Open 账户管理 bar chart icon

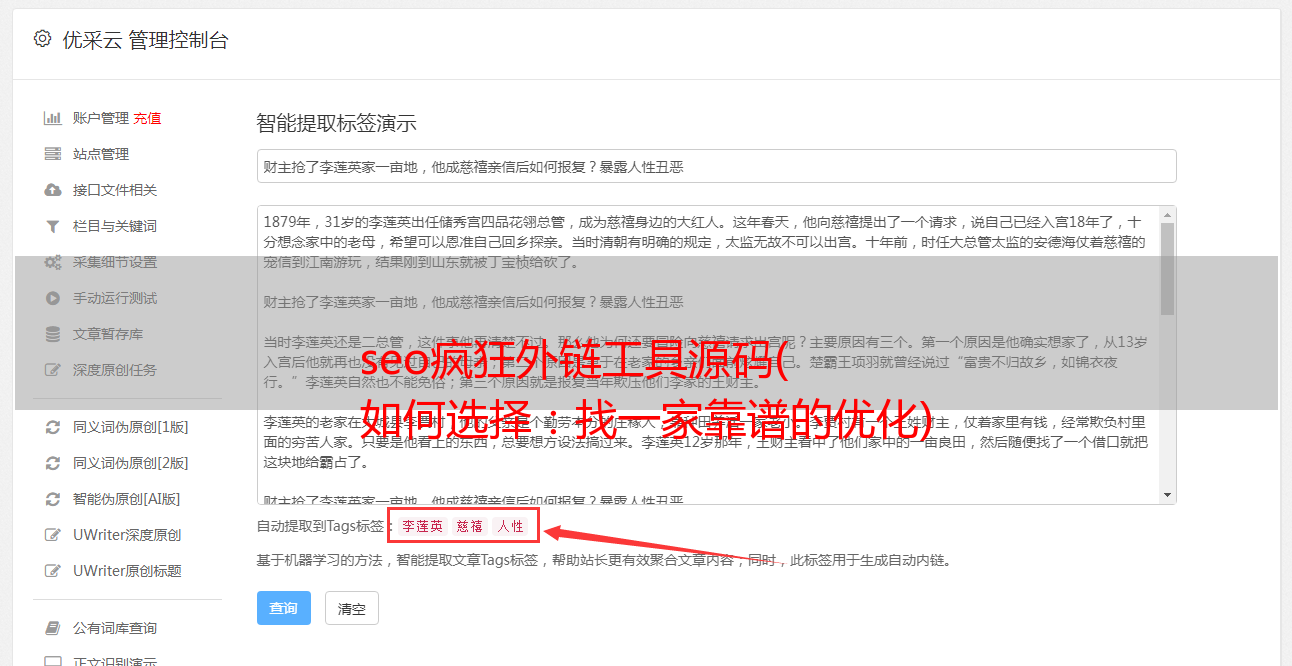(52, 118)
